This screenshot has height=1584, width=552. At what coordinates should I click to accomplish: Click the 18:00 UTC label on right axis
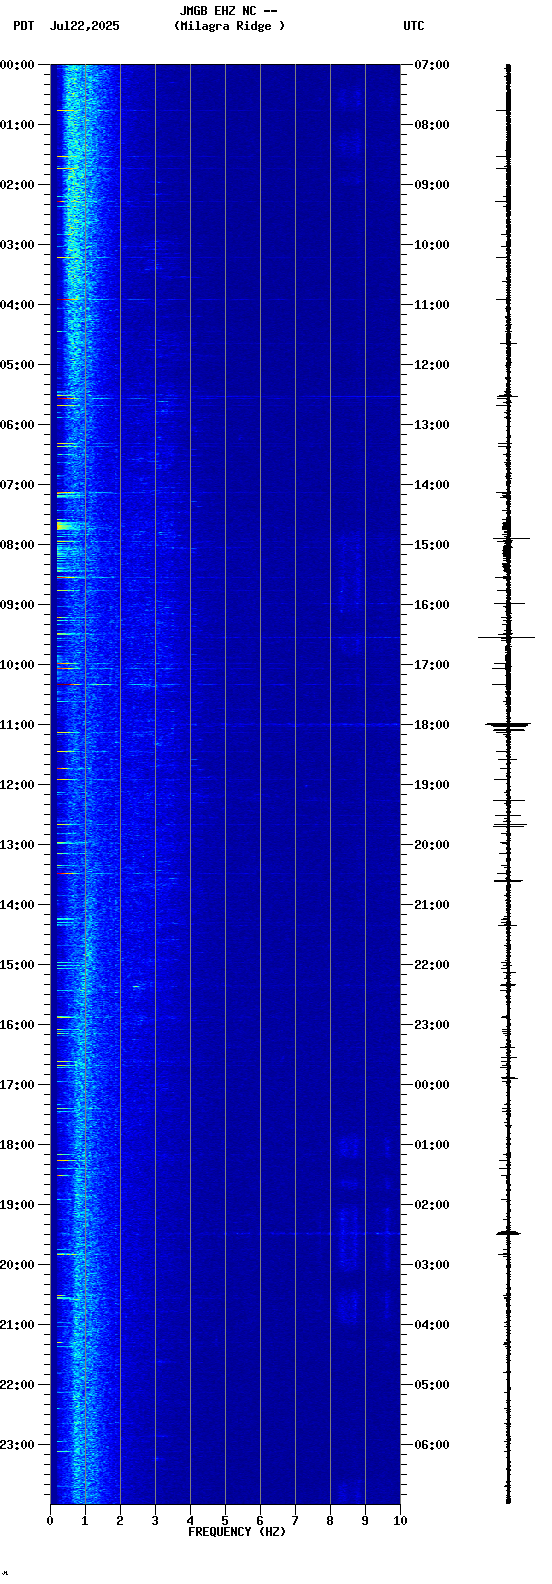[432, 725]
